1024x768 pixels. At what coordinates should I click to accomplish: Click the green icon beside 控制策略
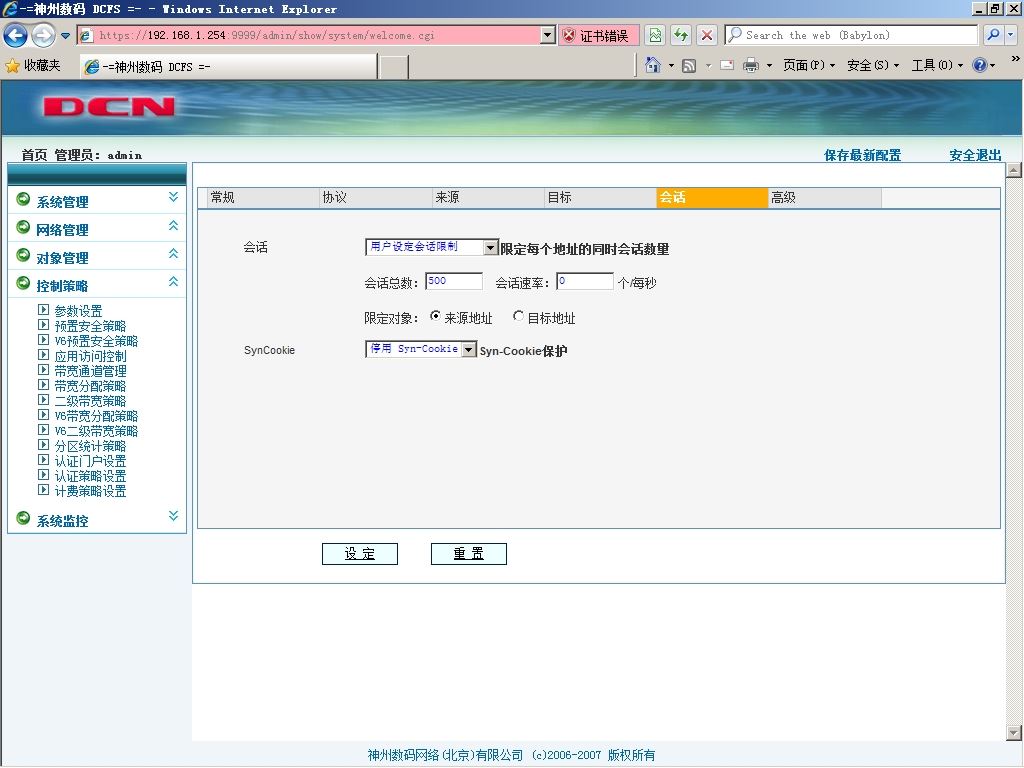pos(23,283)
